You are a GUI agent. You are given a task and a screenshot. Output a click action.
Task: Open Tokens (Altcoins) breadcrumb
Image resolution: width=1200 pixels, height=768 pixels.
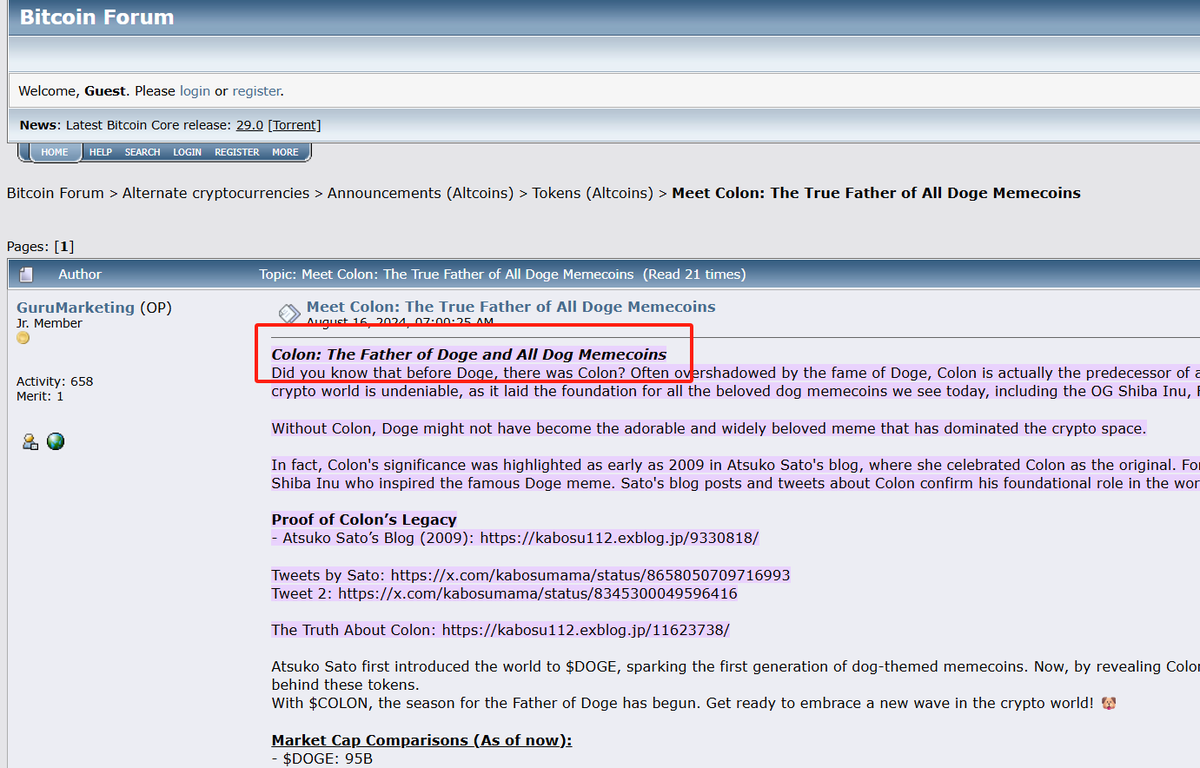(593, 193)
